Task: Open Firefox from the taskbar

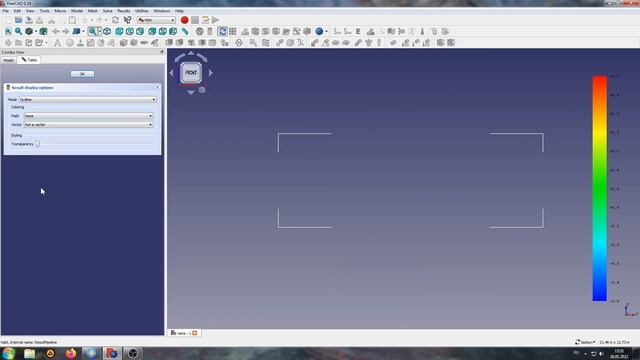Action: click(x=71, y=353)
